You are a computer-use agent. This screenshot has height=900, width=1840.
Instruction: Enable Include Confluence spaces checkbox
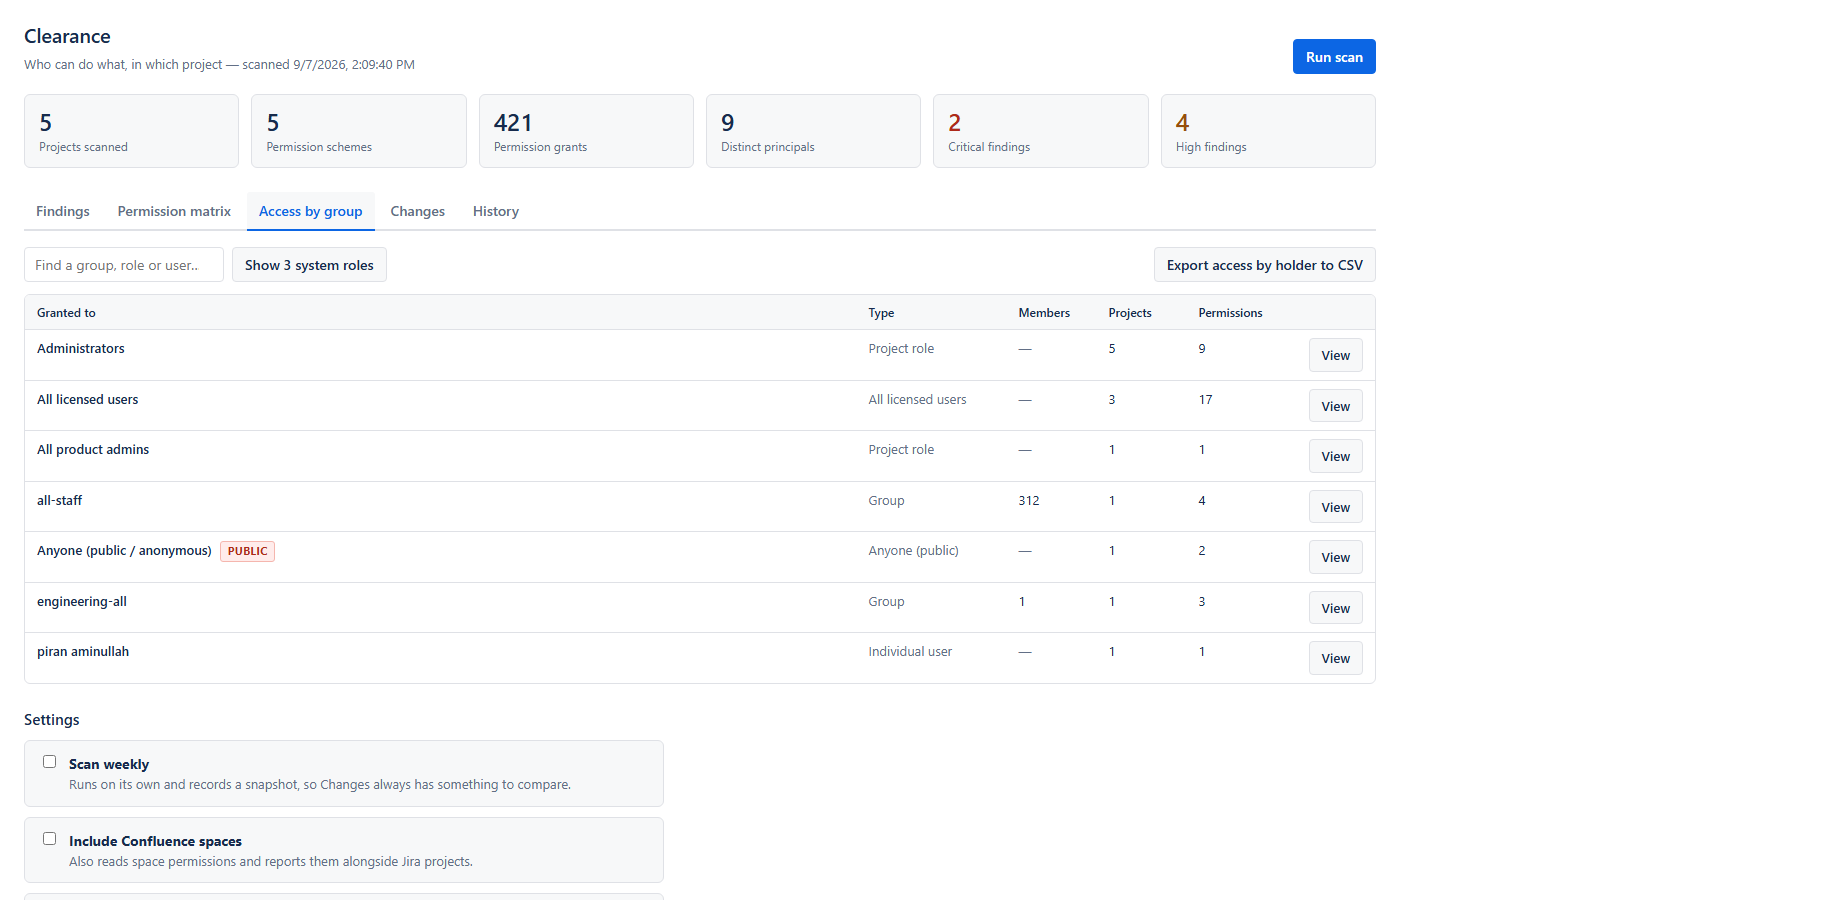pos(49,839)
